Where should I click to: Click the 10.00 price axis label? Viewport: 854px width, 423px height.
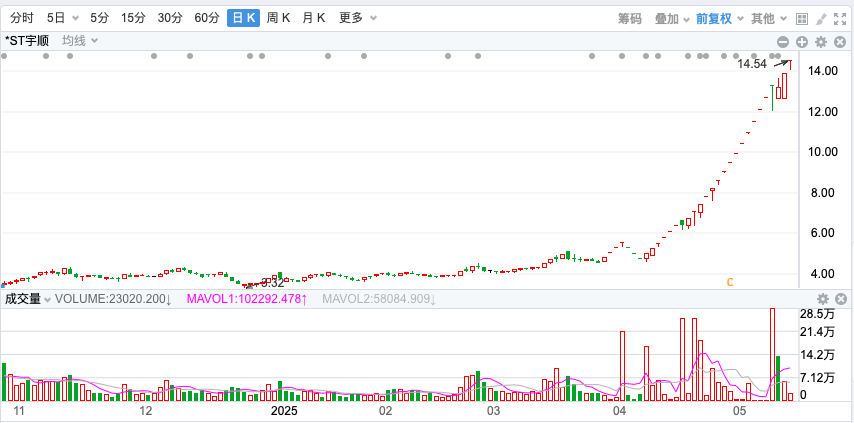[822, 152]
